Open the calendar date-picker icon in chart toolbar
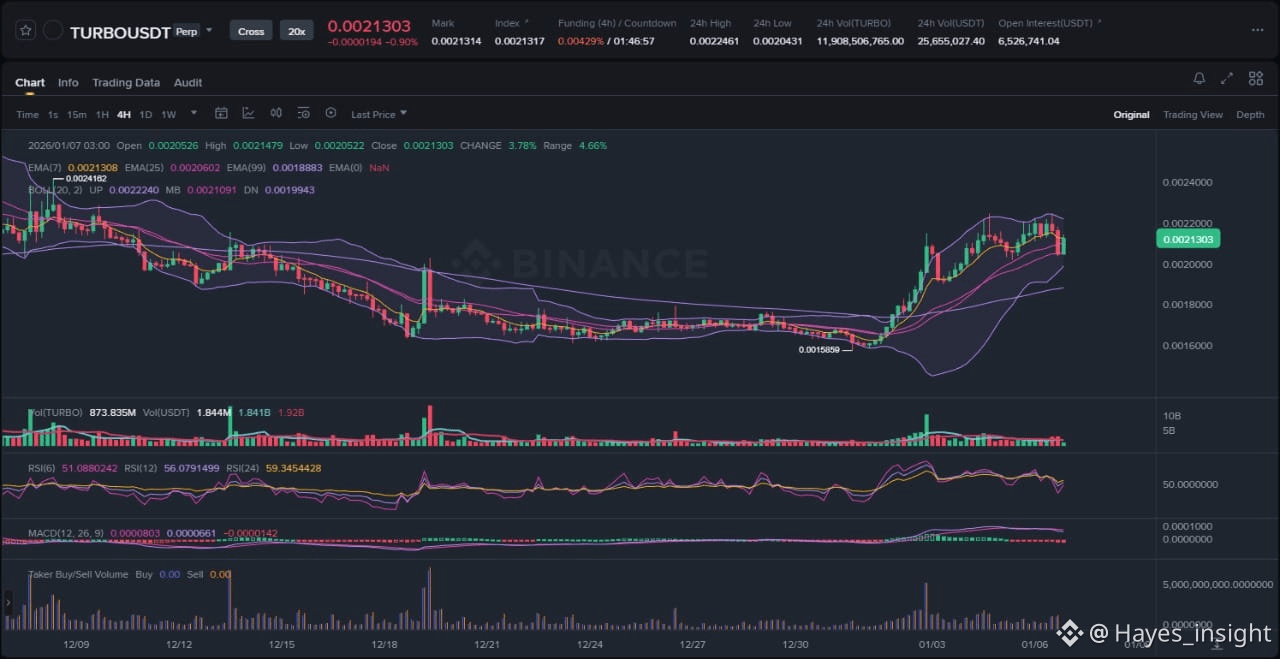 pos(221,114)
